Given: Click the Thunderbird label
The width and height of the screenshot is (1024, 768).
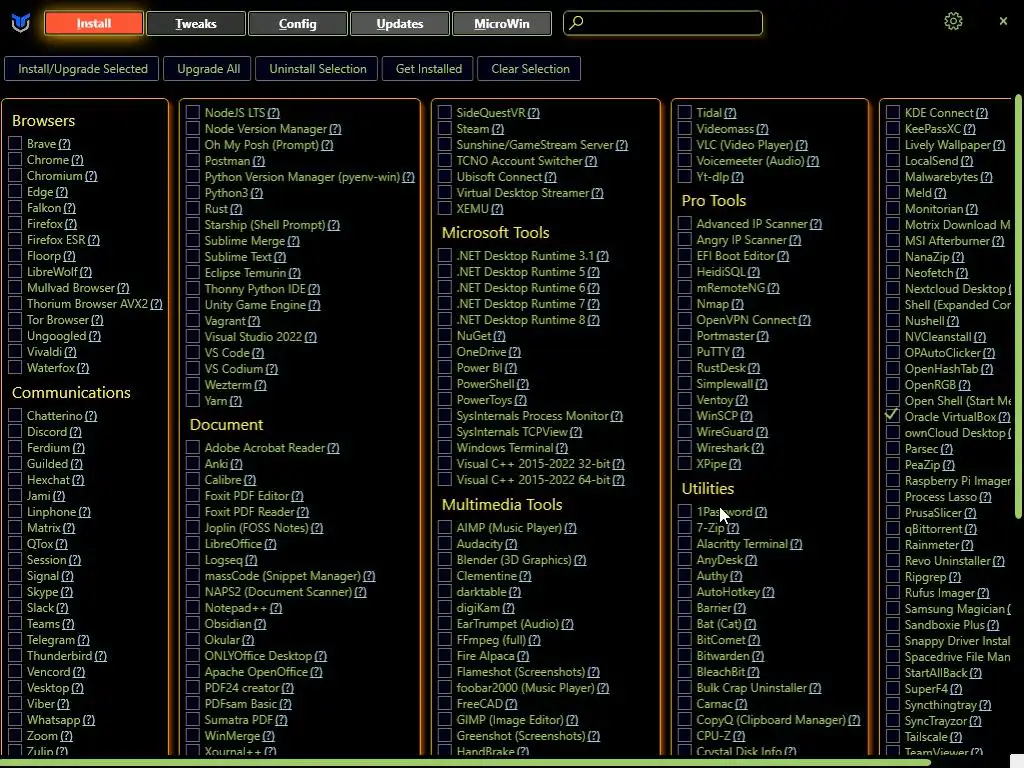Looking at the screenshot, I should (x=59, y=656).
